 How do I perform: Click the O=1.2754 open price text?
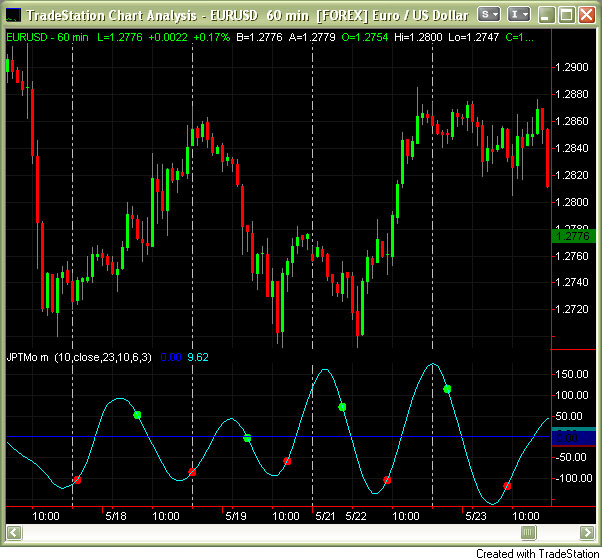(365, 37)
